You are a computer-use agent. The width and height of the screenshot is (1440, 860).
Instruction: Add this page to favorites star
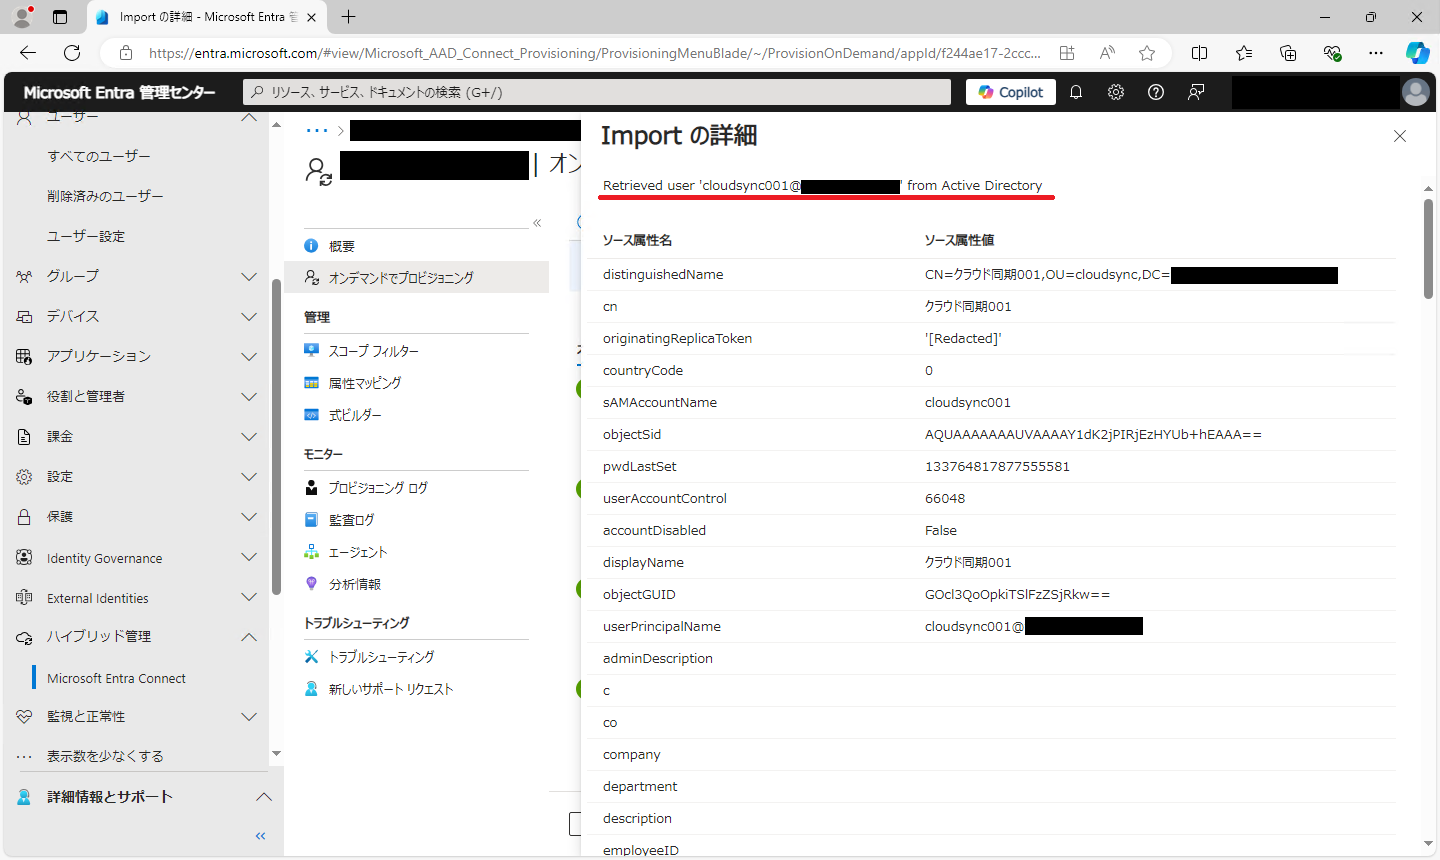tap(1147, 53)
